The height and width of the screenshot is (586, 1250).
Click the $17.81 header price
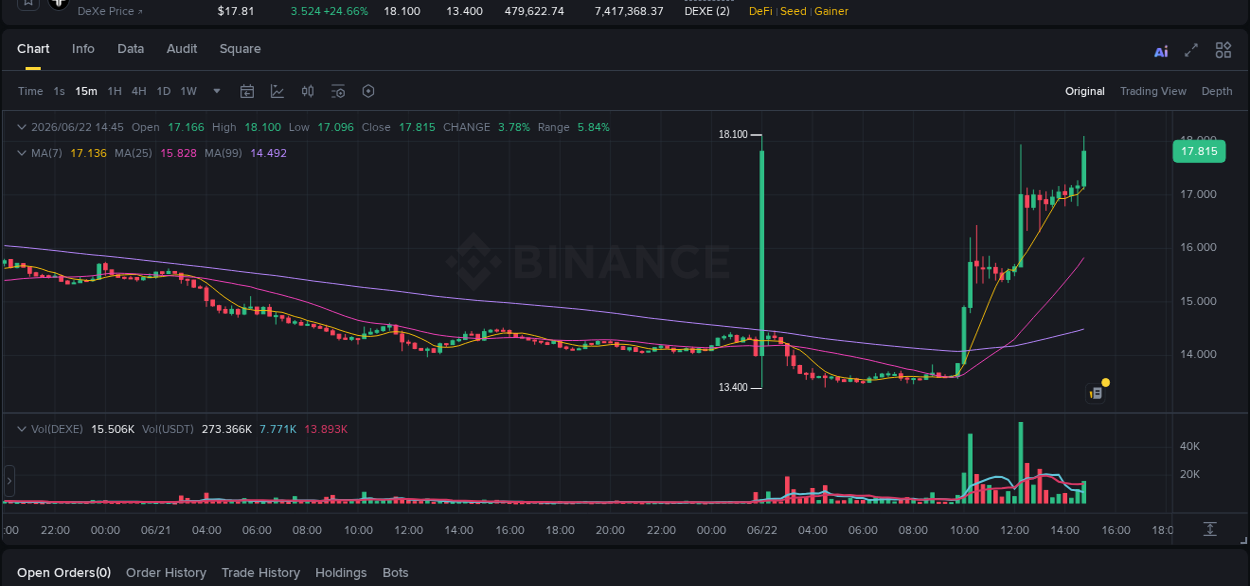(236, 11)
